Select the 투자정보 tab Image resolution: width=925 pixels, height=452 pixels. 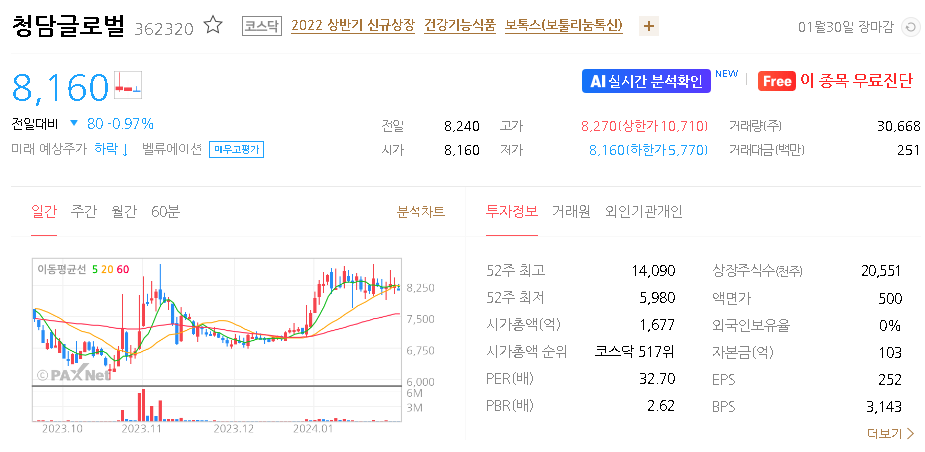[512, 212]
